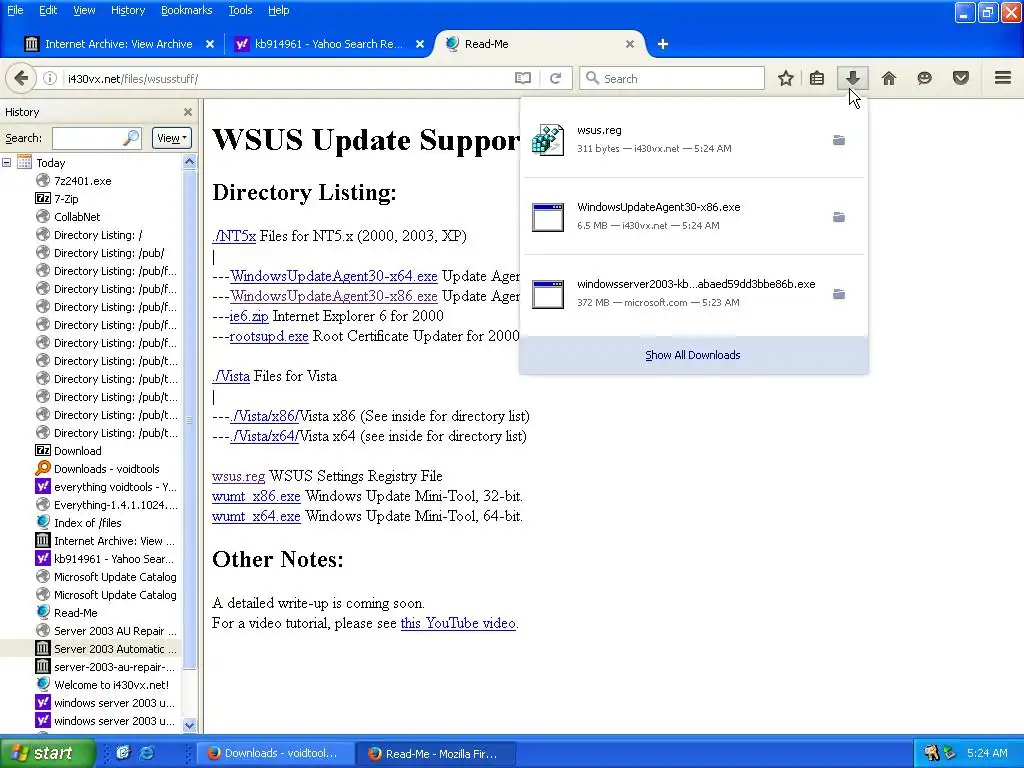Click the wumt_x64.exe link

coord(256,516)
